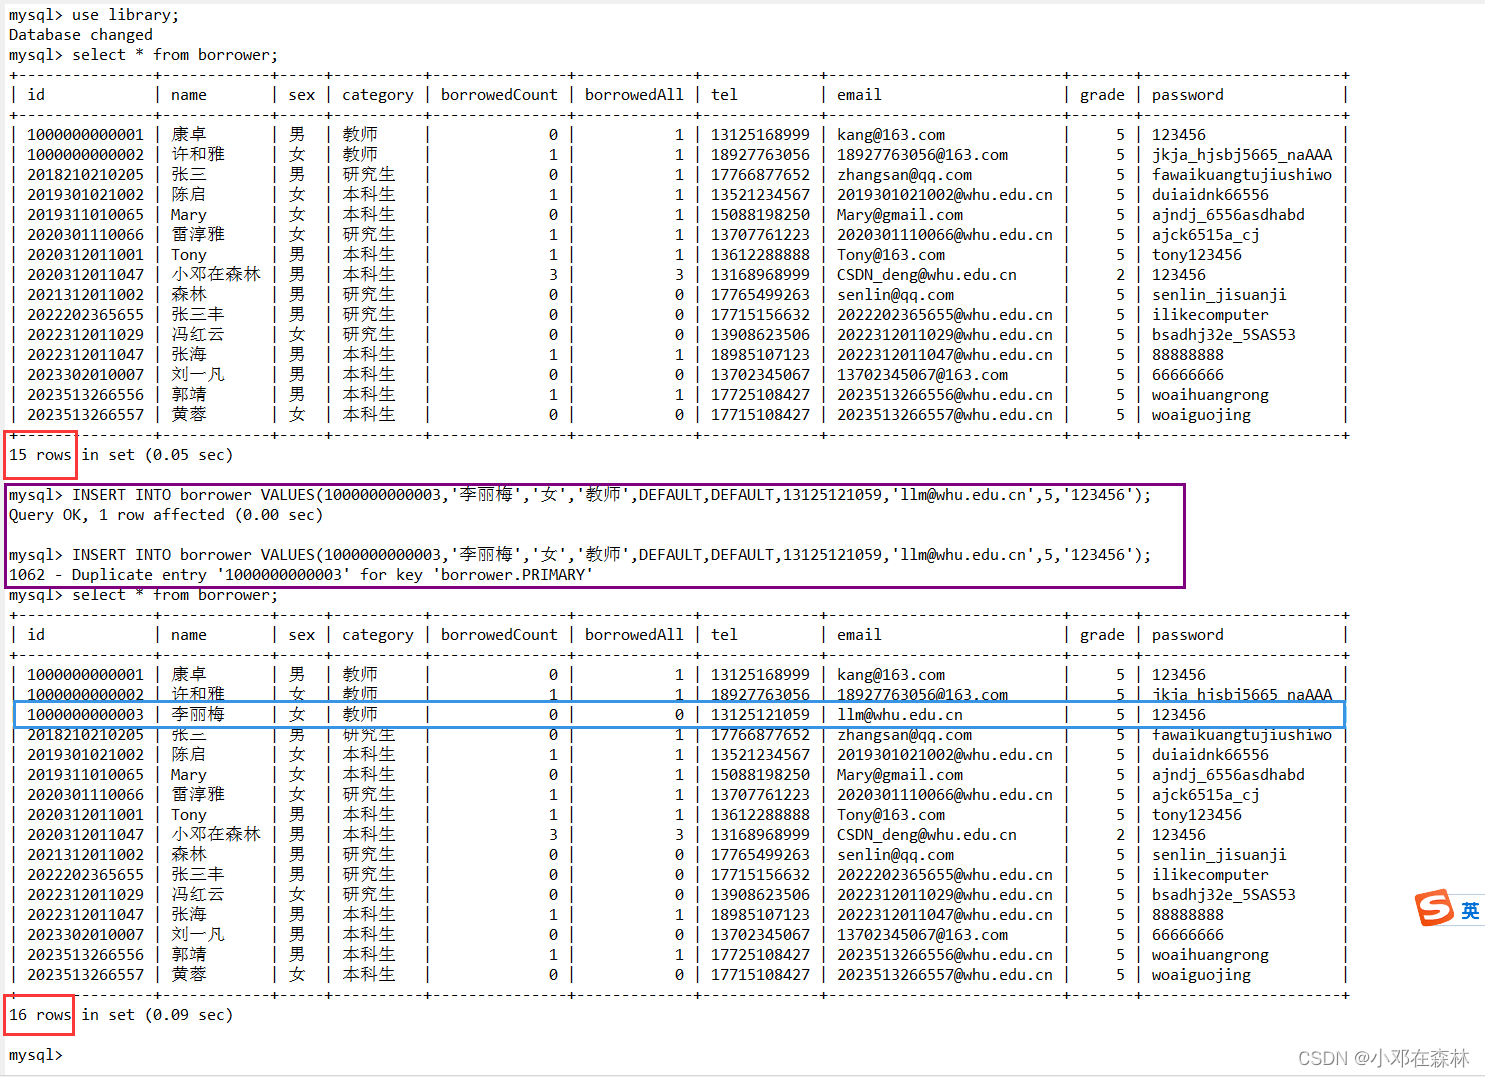Viewport: 1485px width, 1077px height.
Task: Click zhangsan@qq.com in the 16-row result
Action: (x=905, y=735)
